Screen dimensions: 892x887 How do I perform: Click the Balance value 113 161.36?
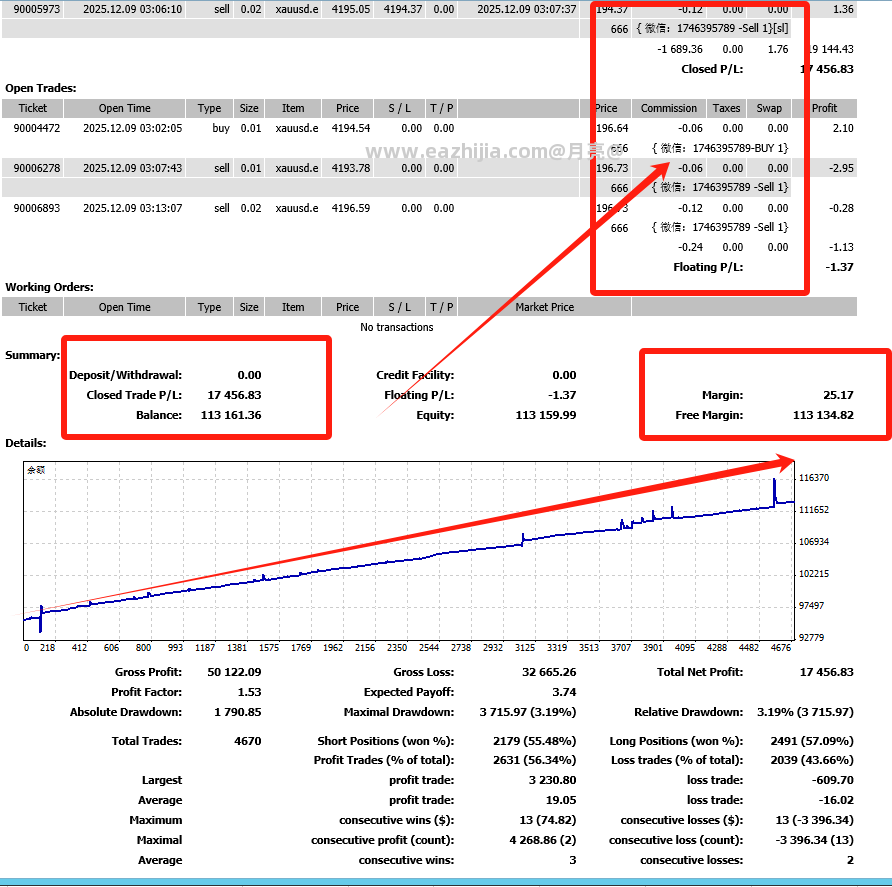click(x=231, y=415)
